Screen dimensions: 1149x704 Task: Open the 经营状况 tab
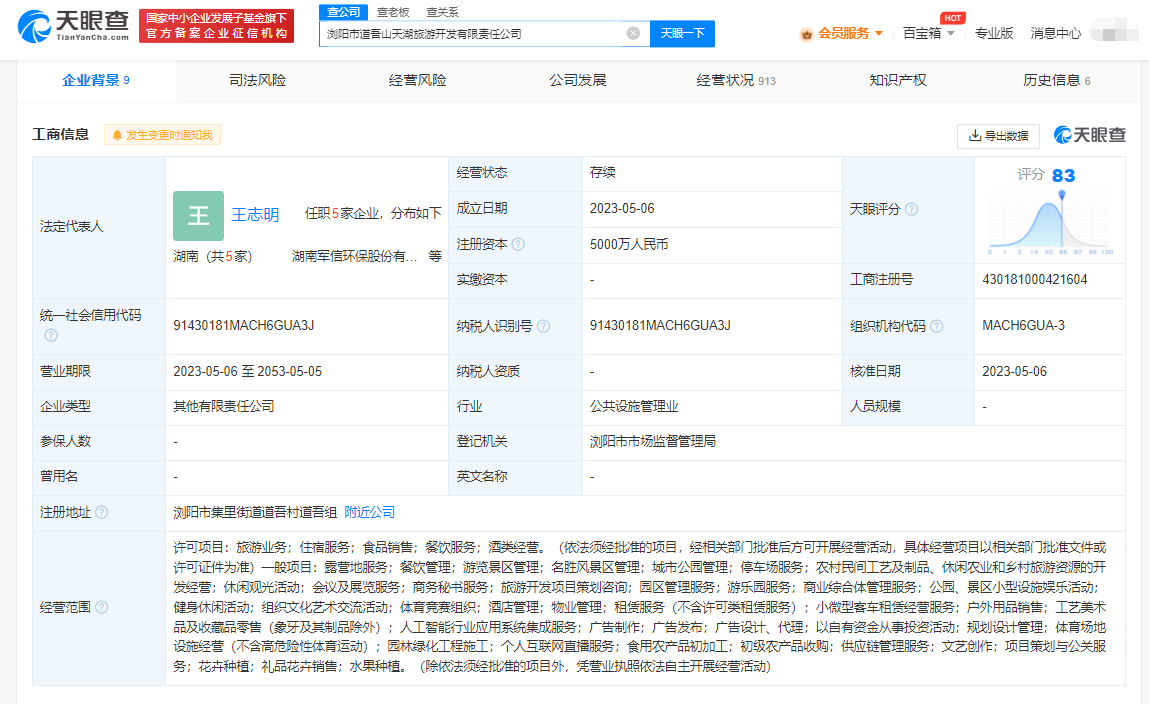pos(736,81)
